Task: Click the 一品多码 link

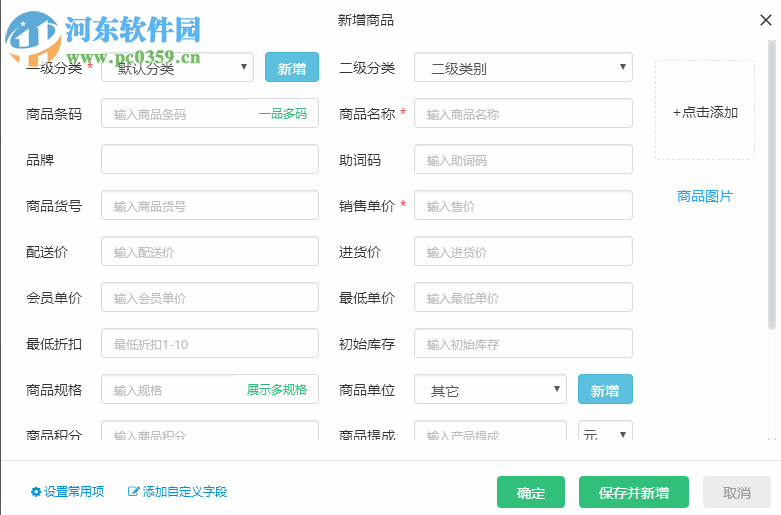Action: (x=283, y=114)
